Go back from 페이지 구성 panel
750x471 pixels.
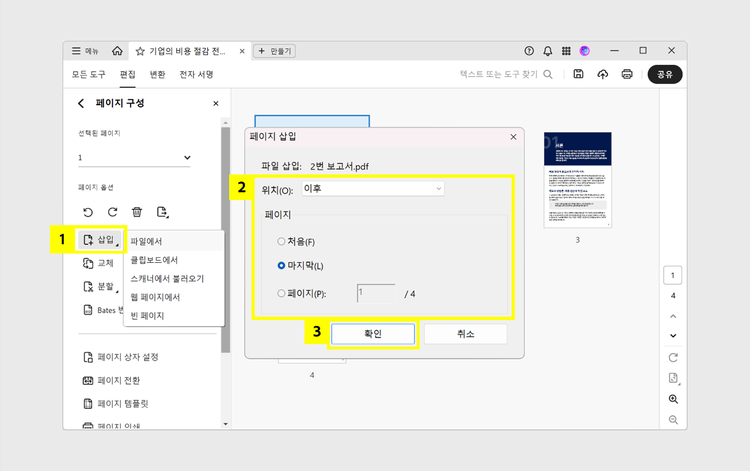coord(81,103)
